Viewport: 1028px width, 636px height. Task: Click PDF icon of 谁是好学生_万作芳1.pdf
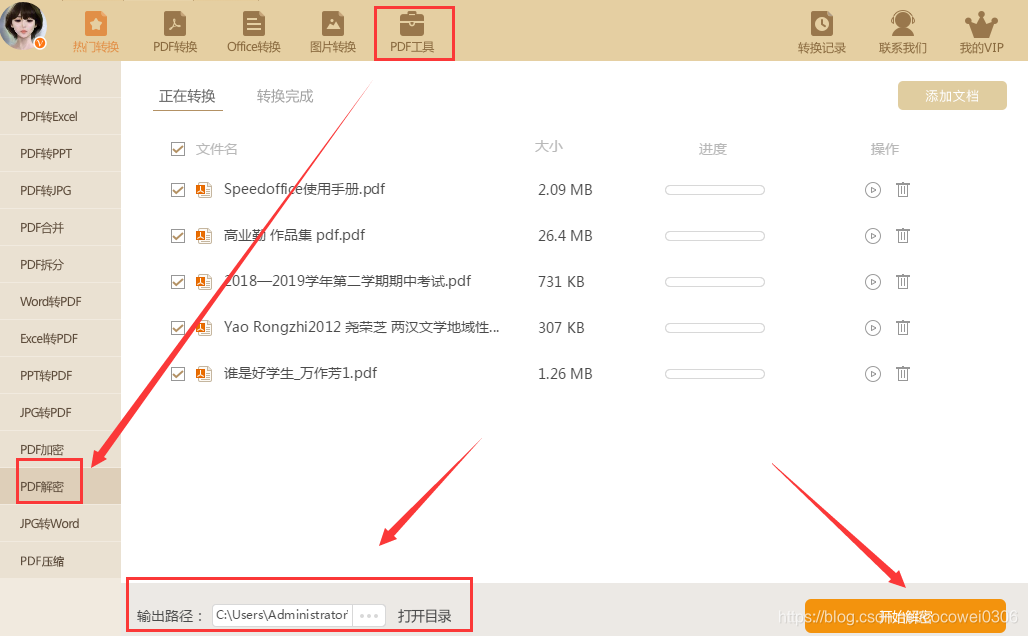coord(204,374)
